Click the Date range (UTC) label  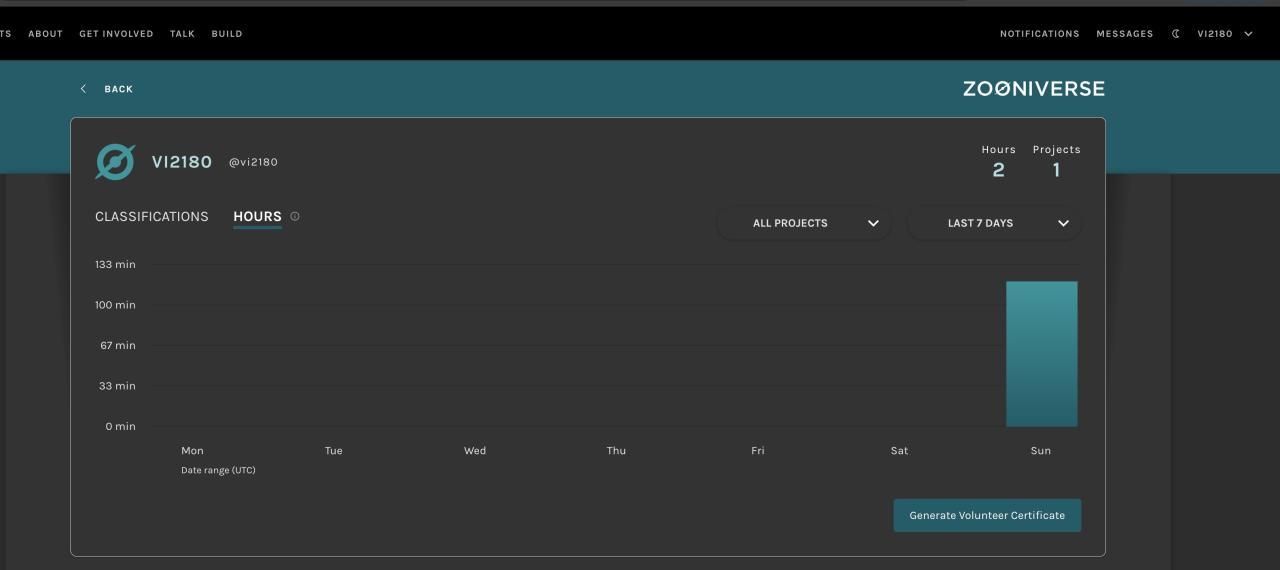pos(218,470)
